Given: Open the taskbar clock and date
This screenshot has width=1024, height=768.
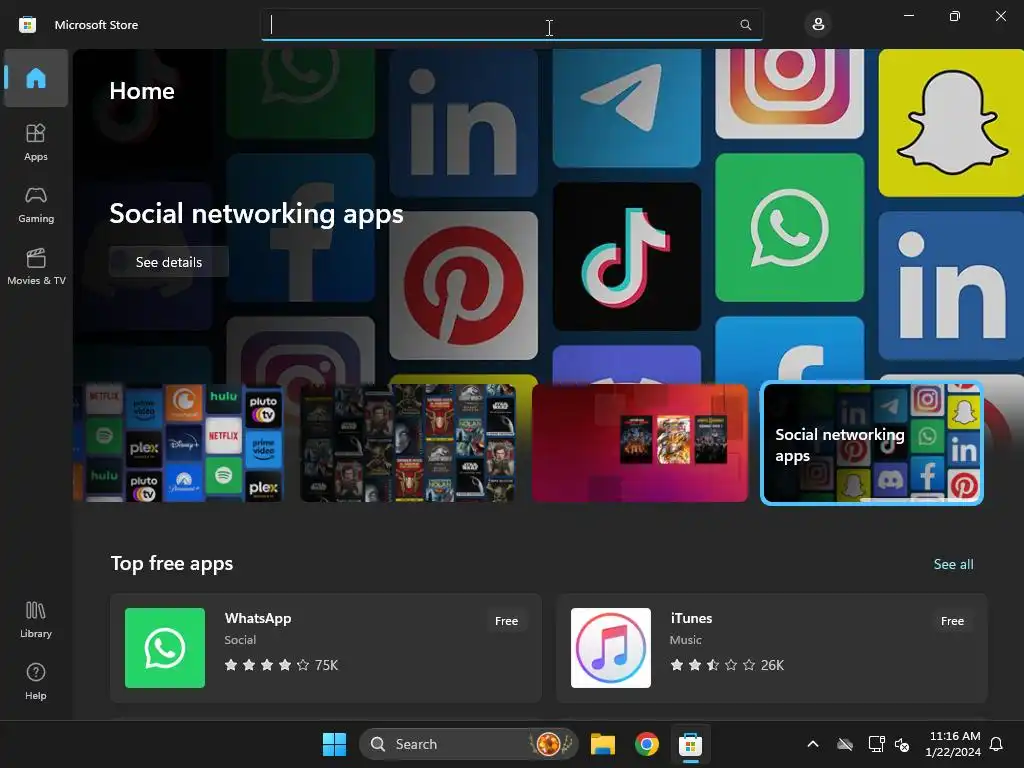Looking at the screenshot, I should coord(953,744).
